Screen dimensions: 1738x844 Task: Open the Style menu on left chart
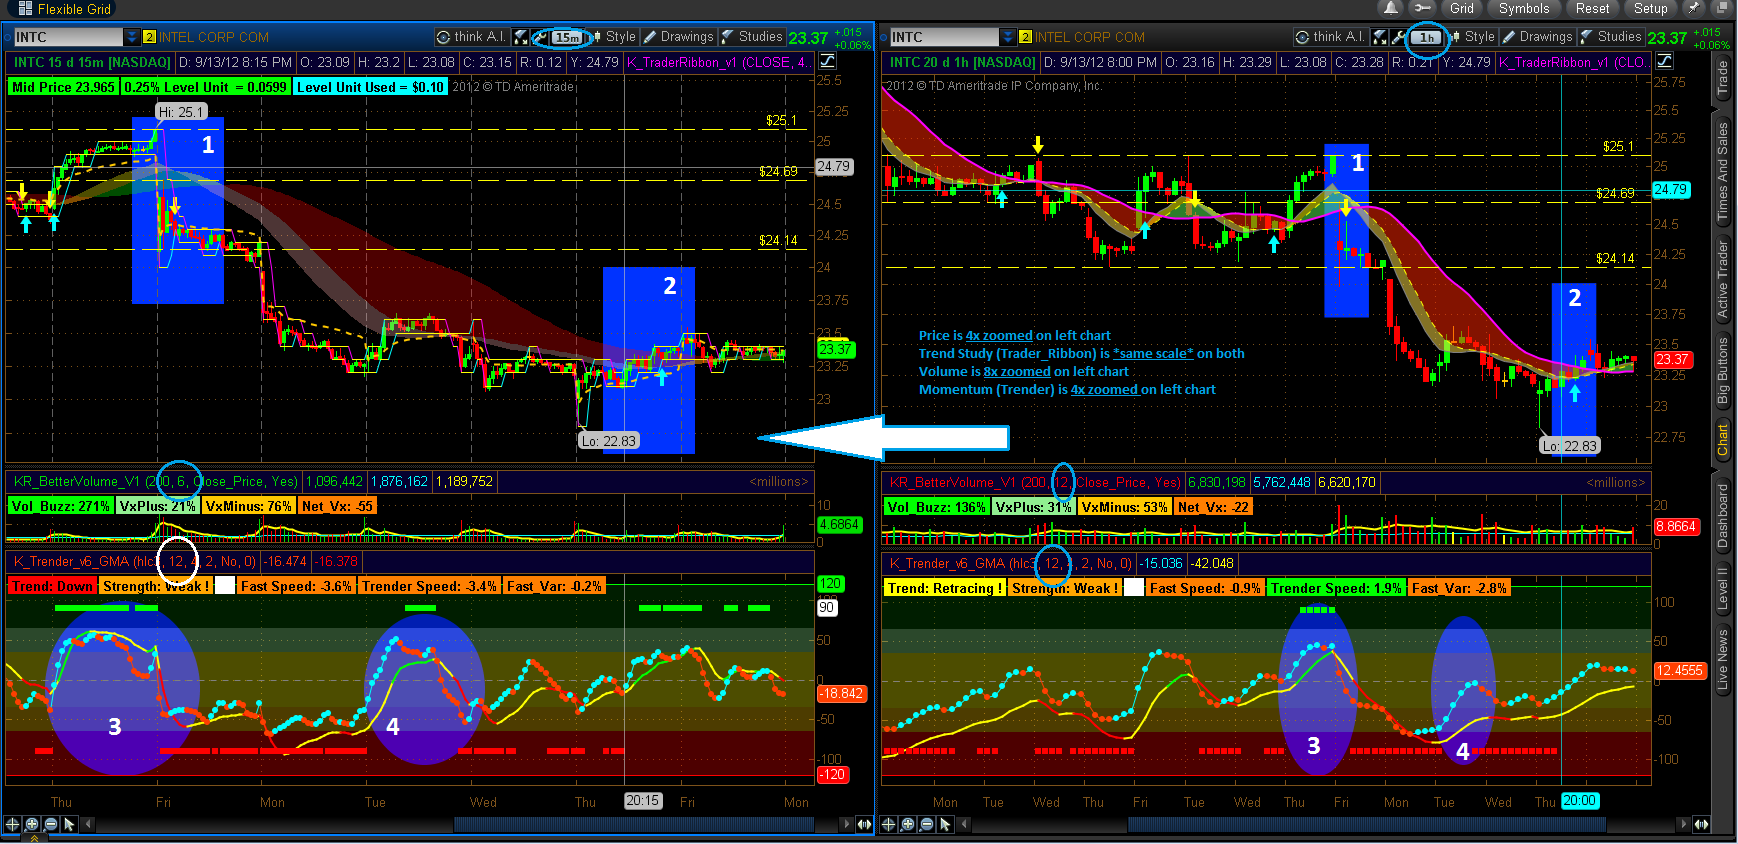click(x=614, y=37)
